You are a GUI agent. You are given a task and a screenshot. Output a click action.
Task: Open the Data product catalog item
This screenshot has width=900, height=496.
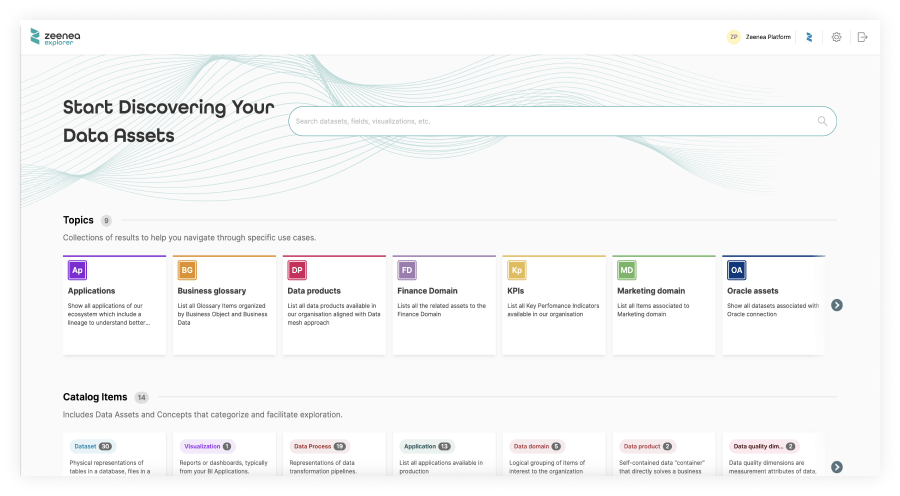(x=646, y=446)
